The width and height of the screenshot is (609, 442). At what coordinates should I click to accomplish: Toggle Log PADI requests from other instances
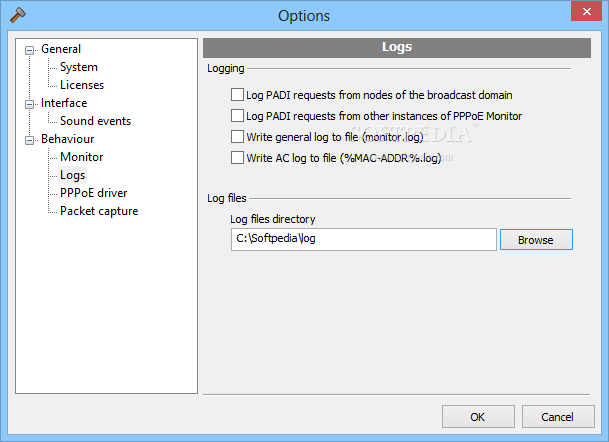[x=237, y=116]
